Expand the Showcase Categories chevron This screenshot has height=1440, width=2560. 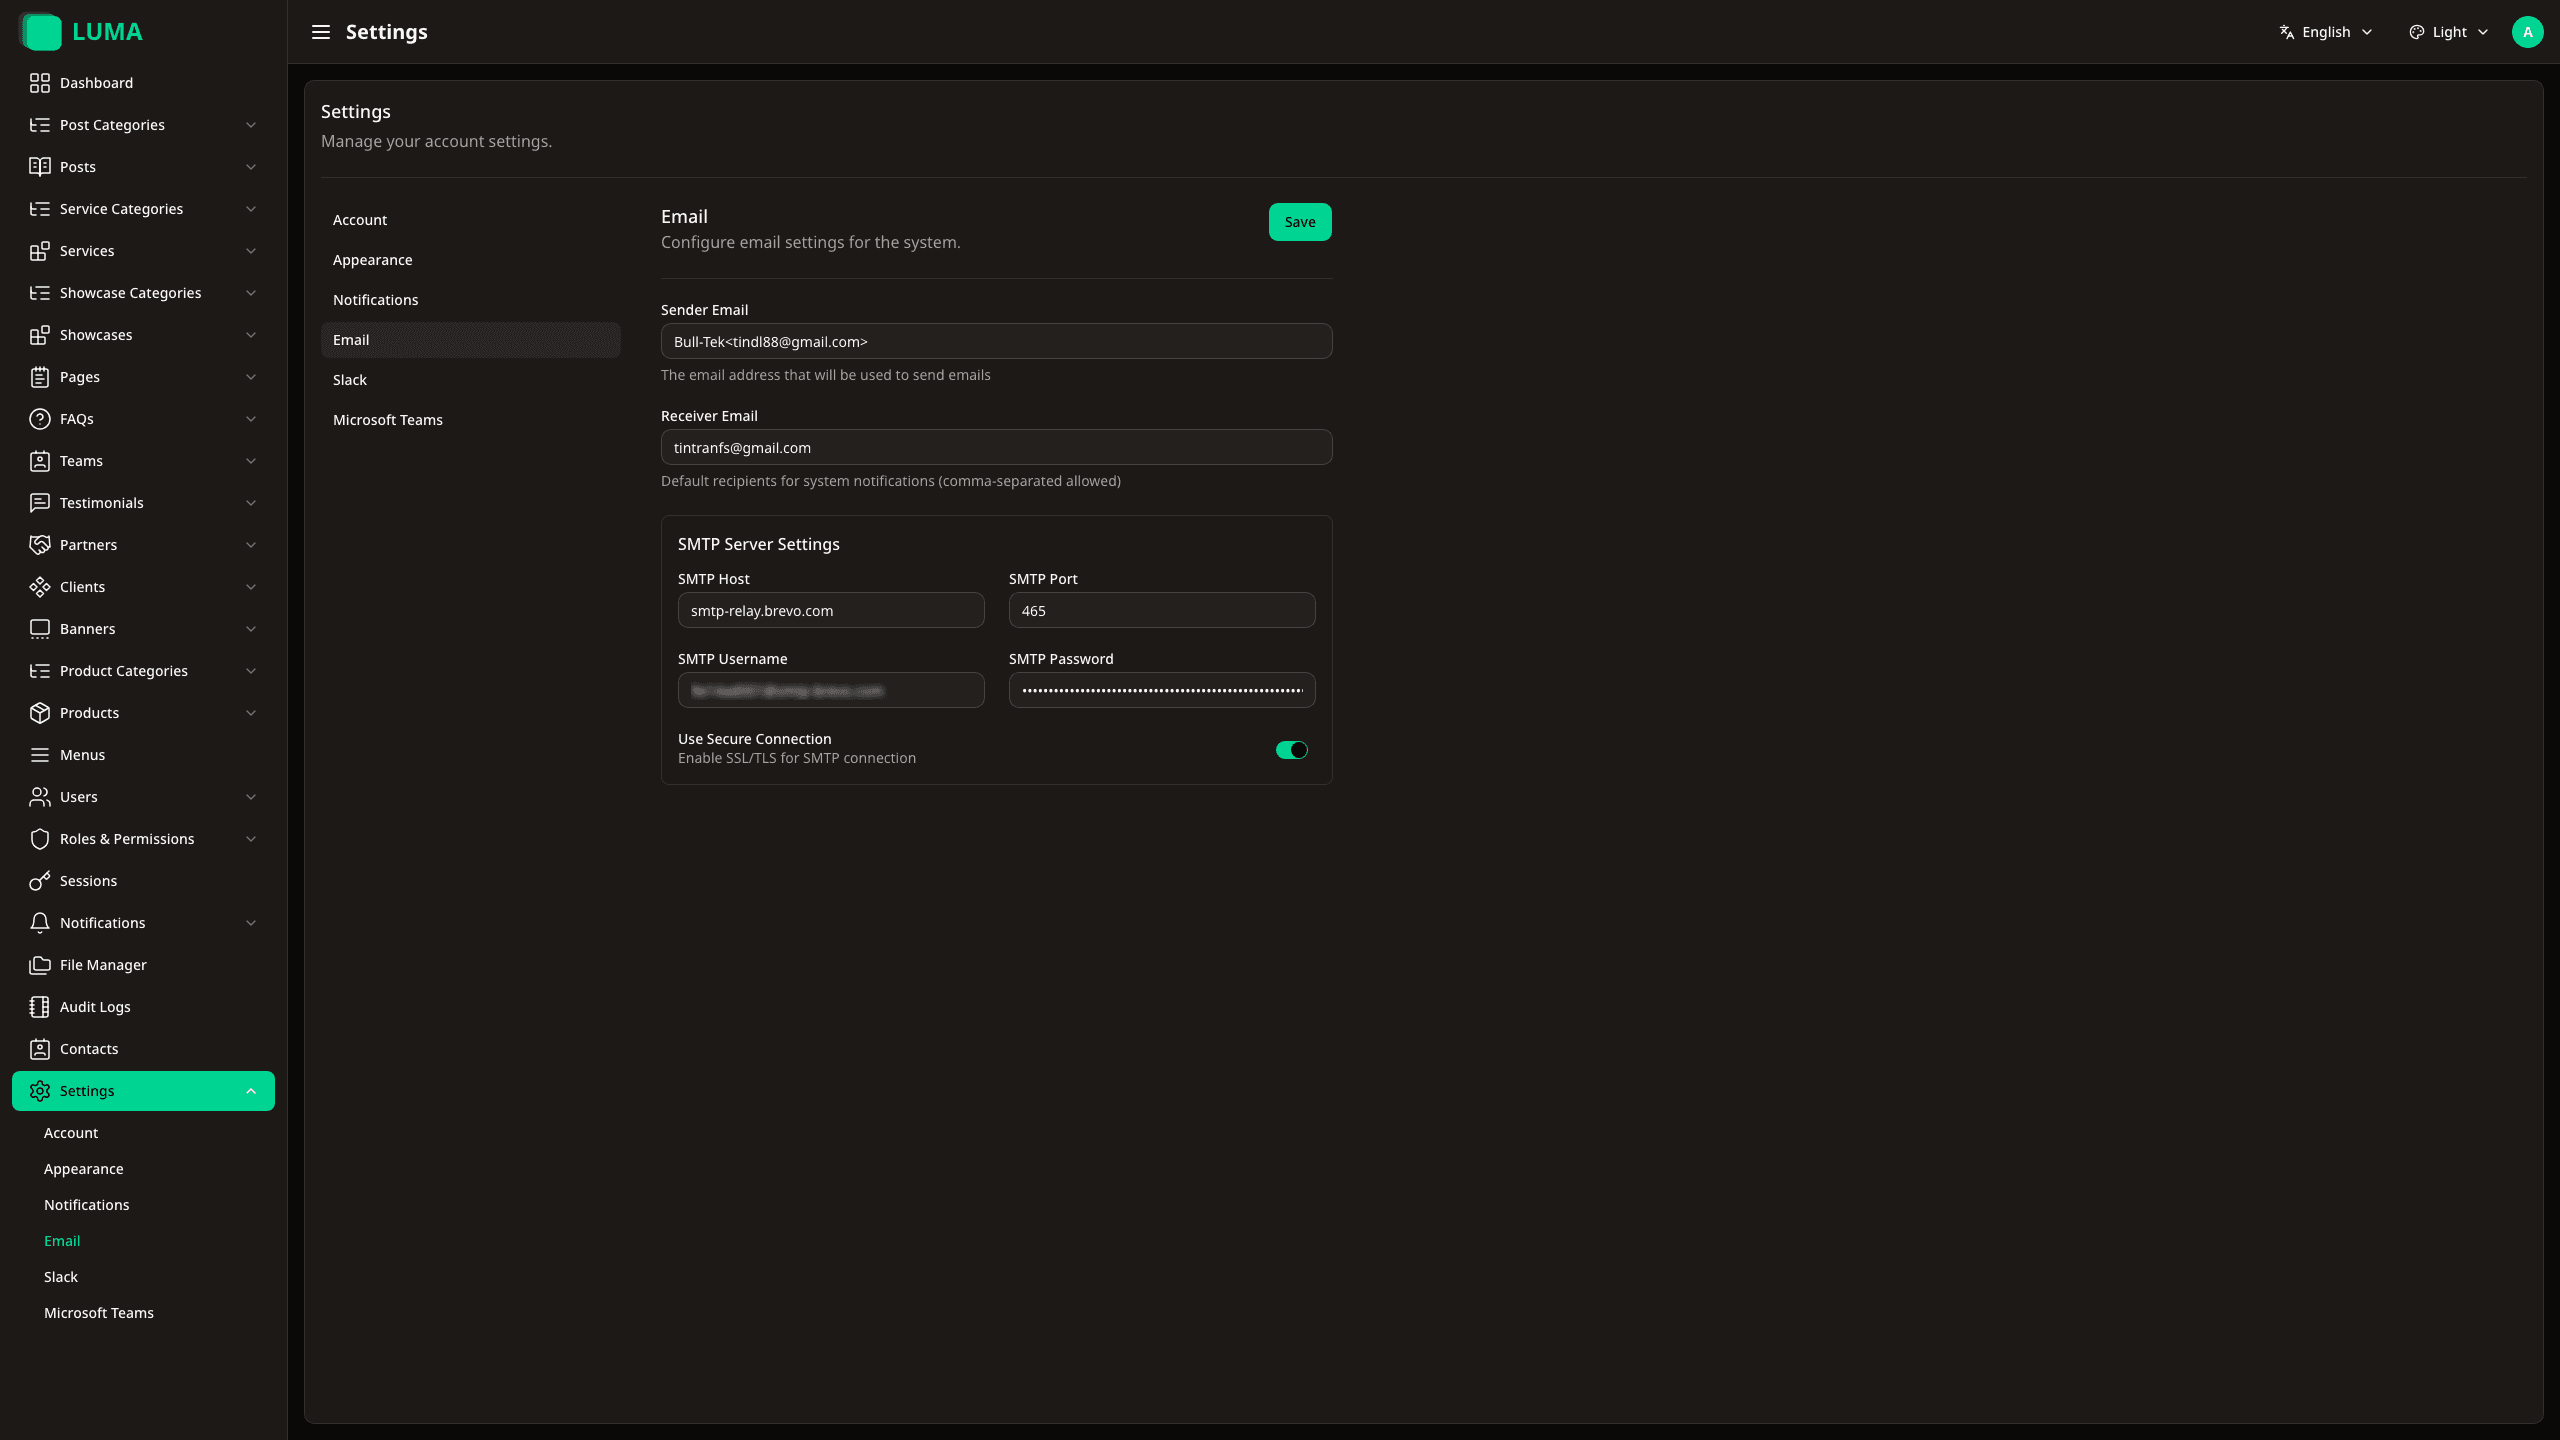point(251,293)
